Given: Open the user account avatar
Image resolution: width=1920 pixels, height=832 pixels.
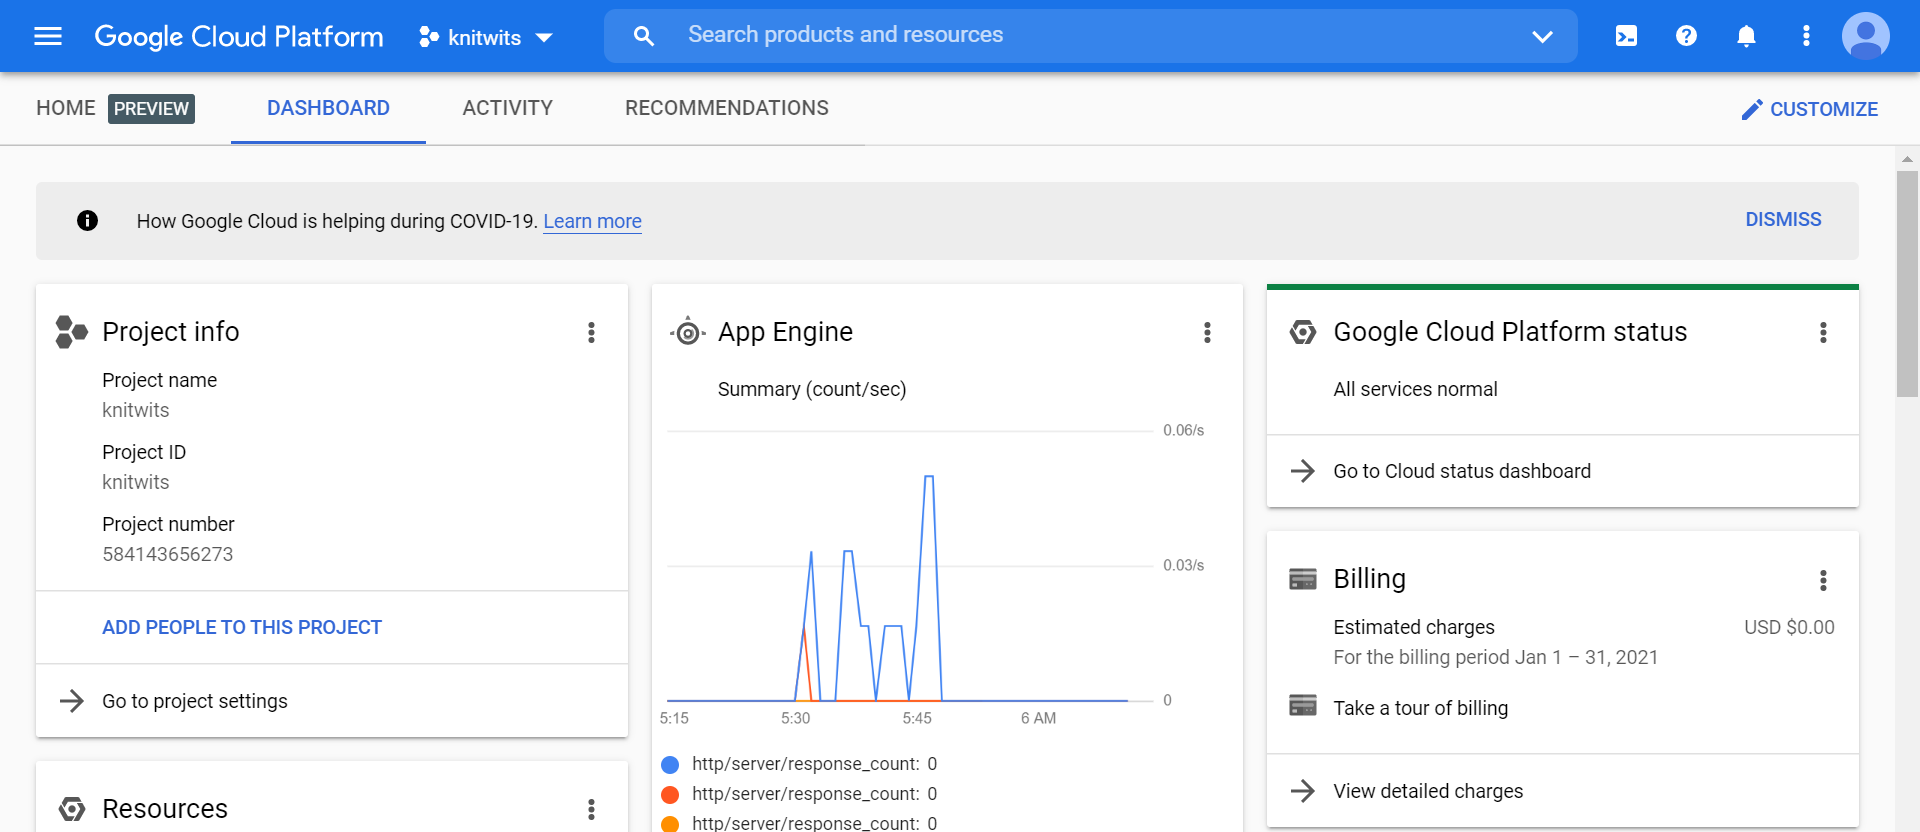Looking at the screenshot, I should [1866, 36].
